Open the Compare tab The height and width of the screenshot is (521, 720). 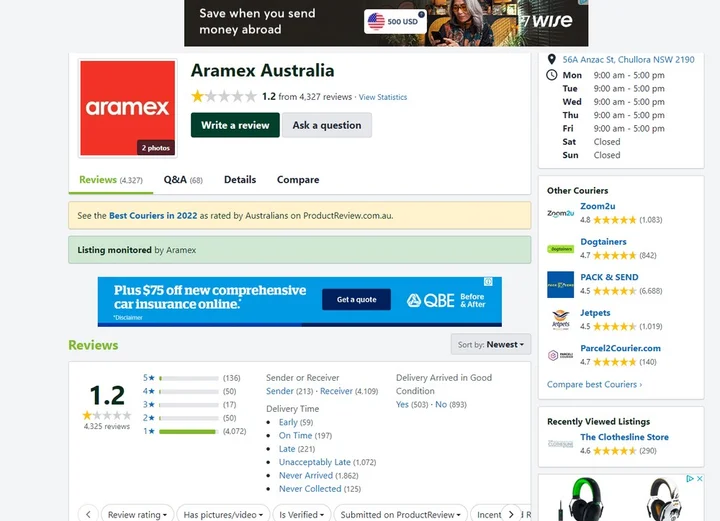[x=298, y=180]
